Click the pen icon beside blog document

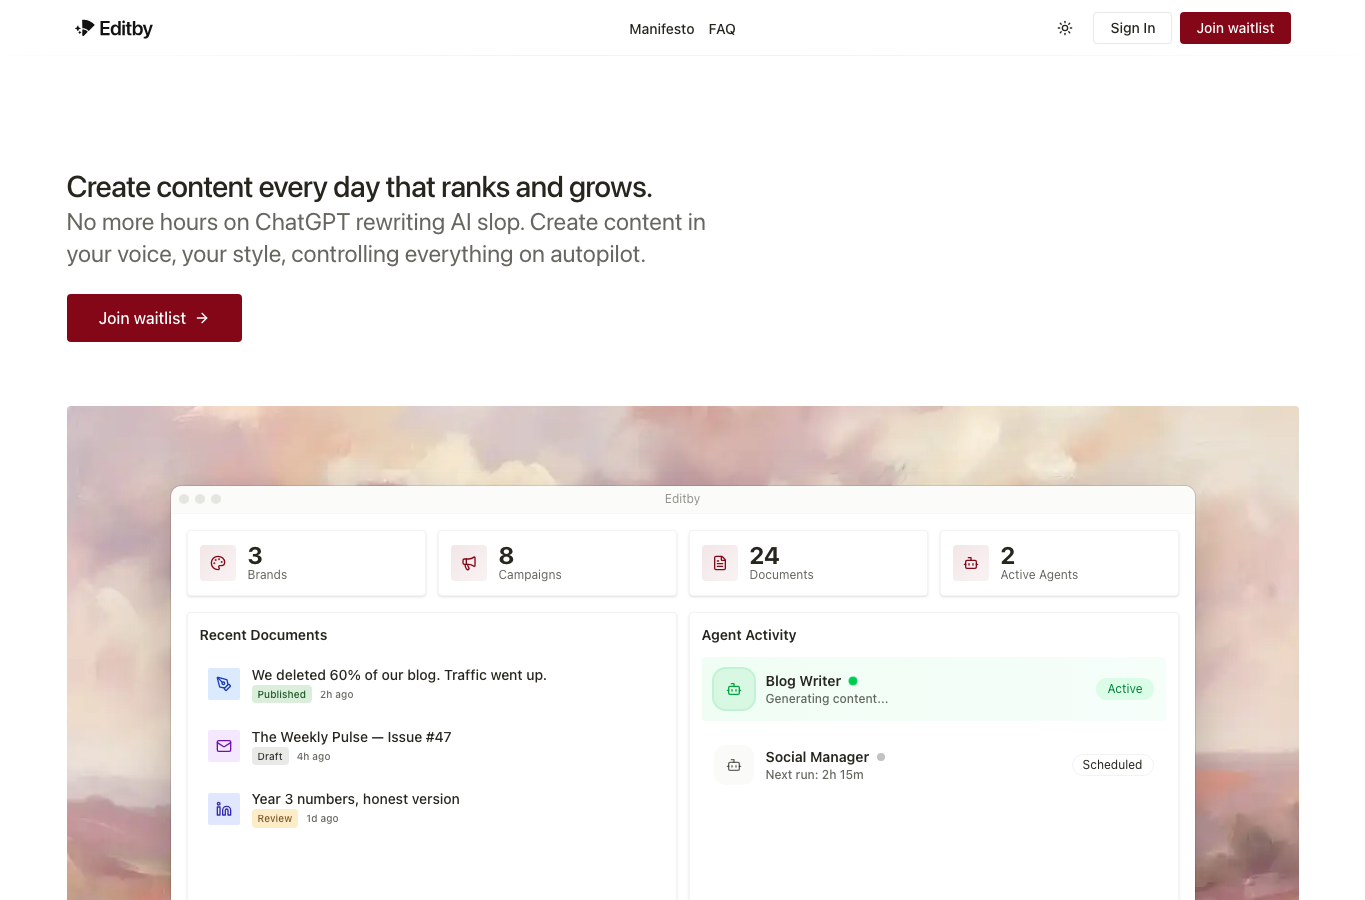(x=224, y=684)
